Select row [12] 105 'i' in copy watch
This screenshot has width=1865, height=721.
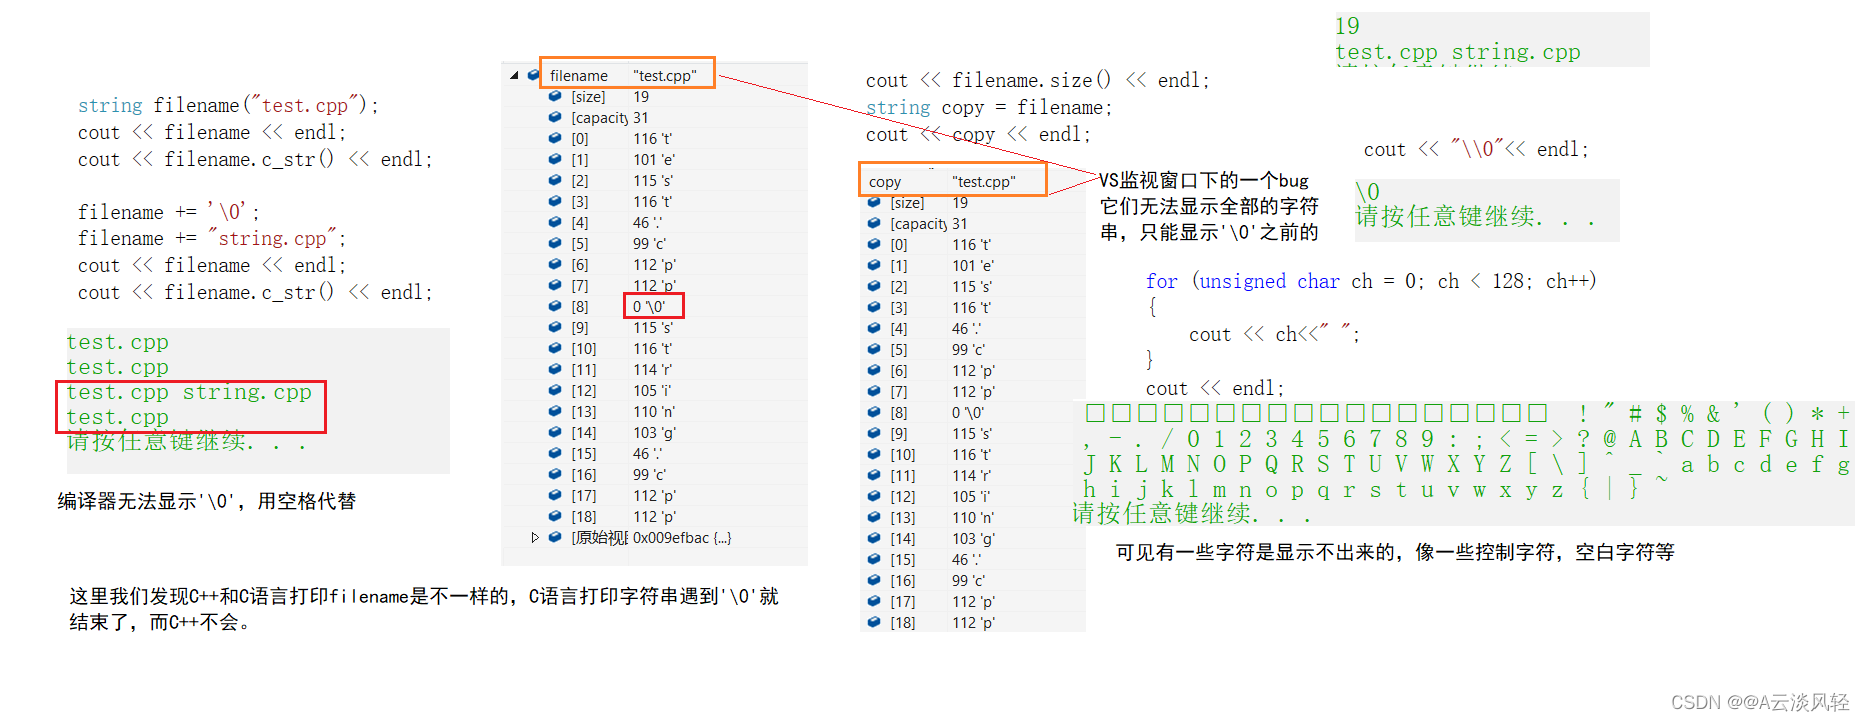click(x=975, y=497)
